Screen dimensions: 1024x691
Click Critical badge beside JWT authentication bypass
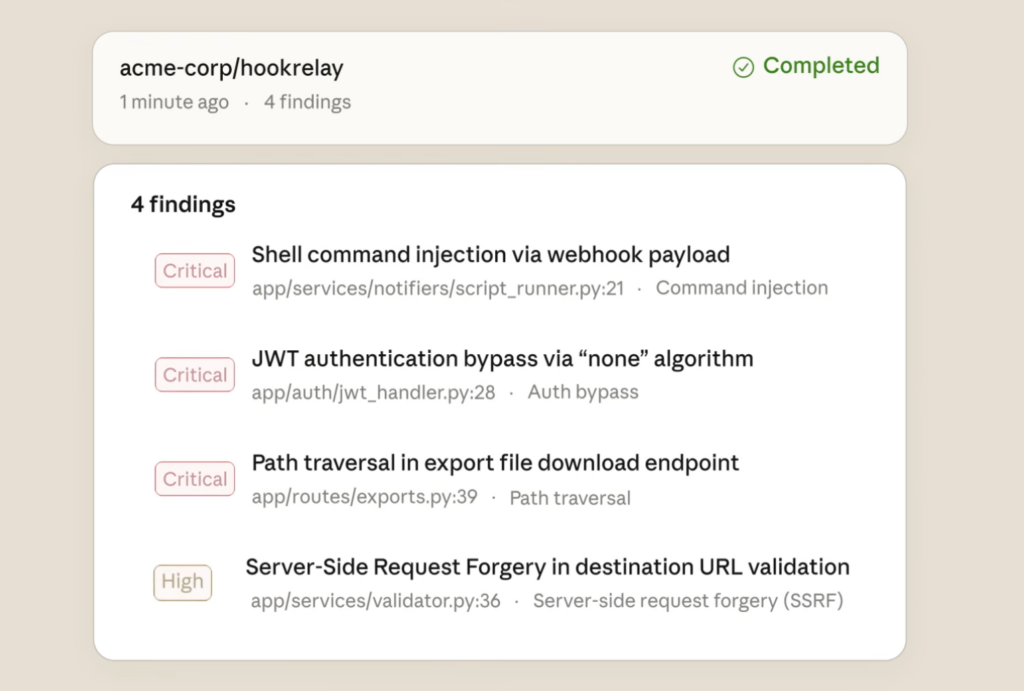click(195, 375)
